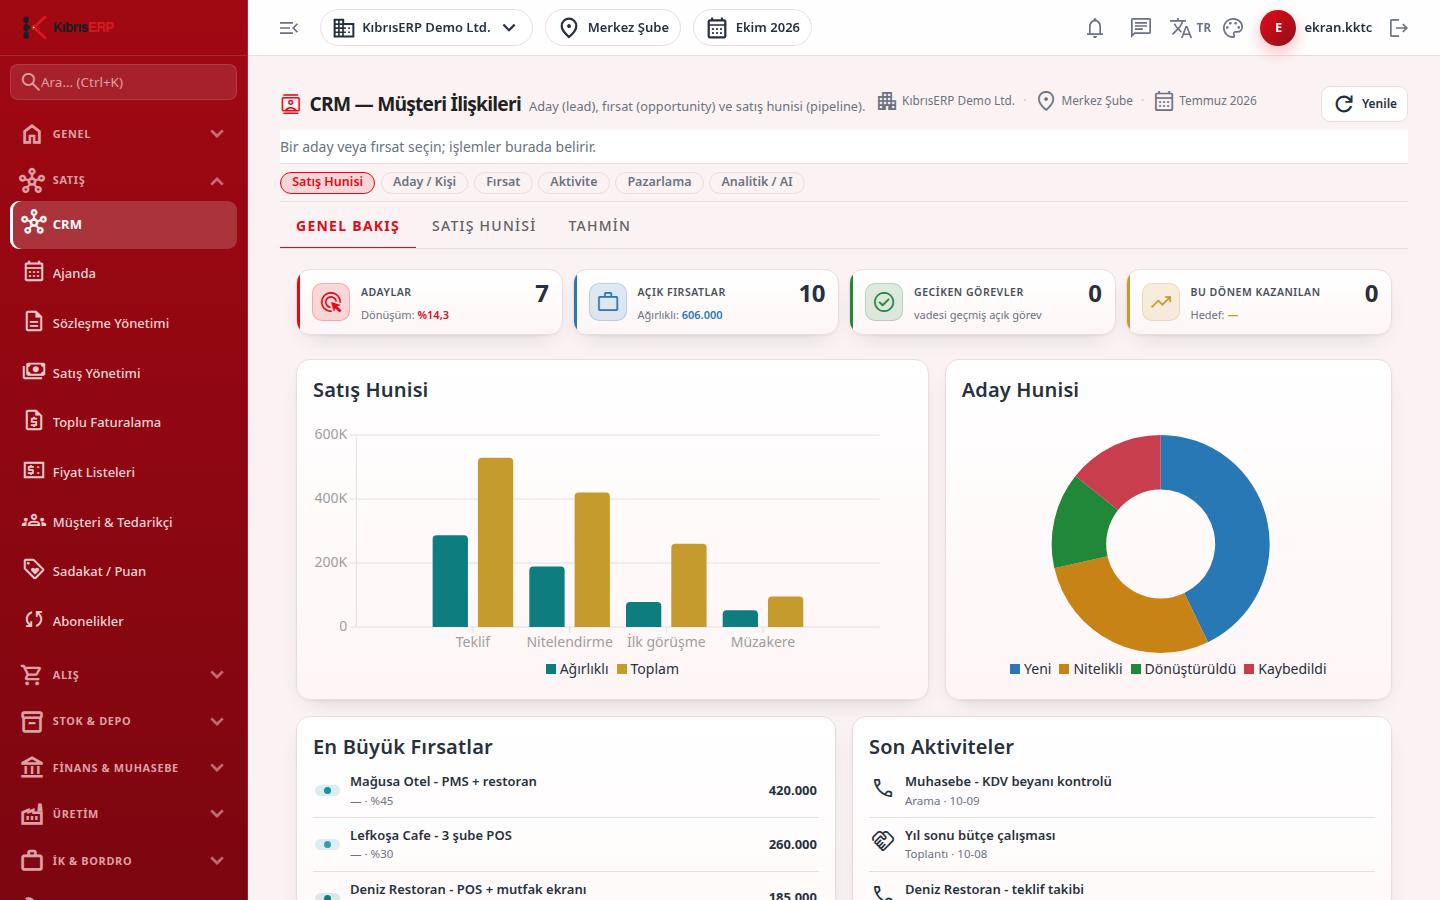Click the Yenile refresh button
The width and height of the screenshot is (1440, 900).
[x=1365, y=104]
